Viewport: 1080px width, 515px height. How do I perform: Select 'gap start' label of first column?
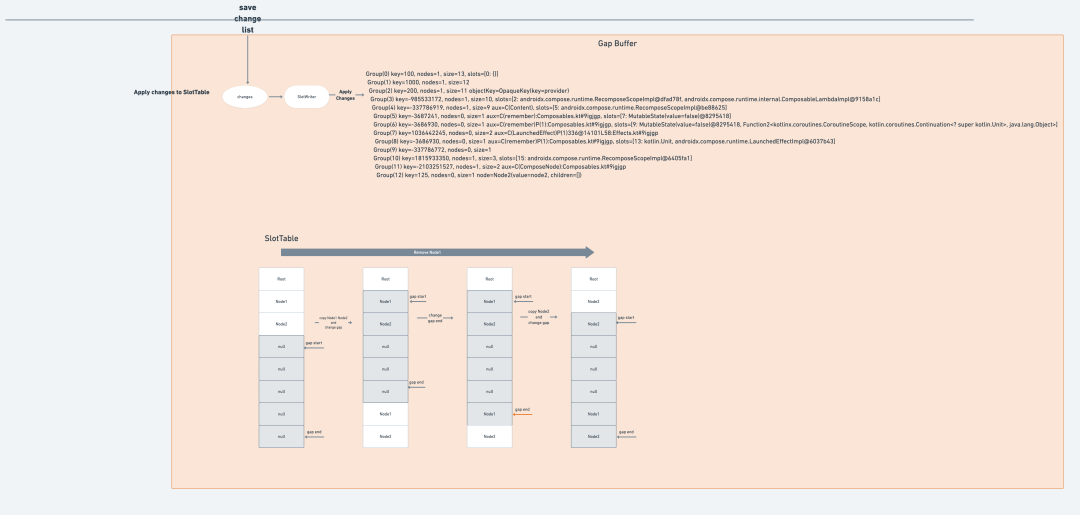[314, 342]
